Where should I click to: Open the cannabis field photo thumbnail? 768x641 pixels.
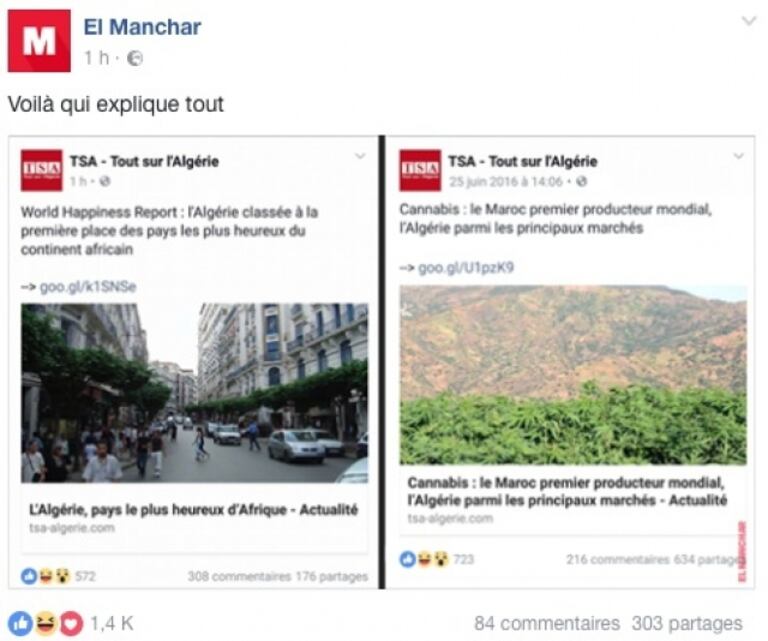click(573, 375)
